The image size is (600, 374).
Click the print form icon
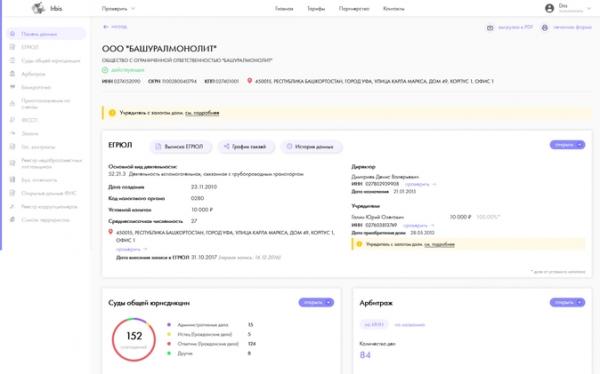[545, 28]
